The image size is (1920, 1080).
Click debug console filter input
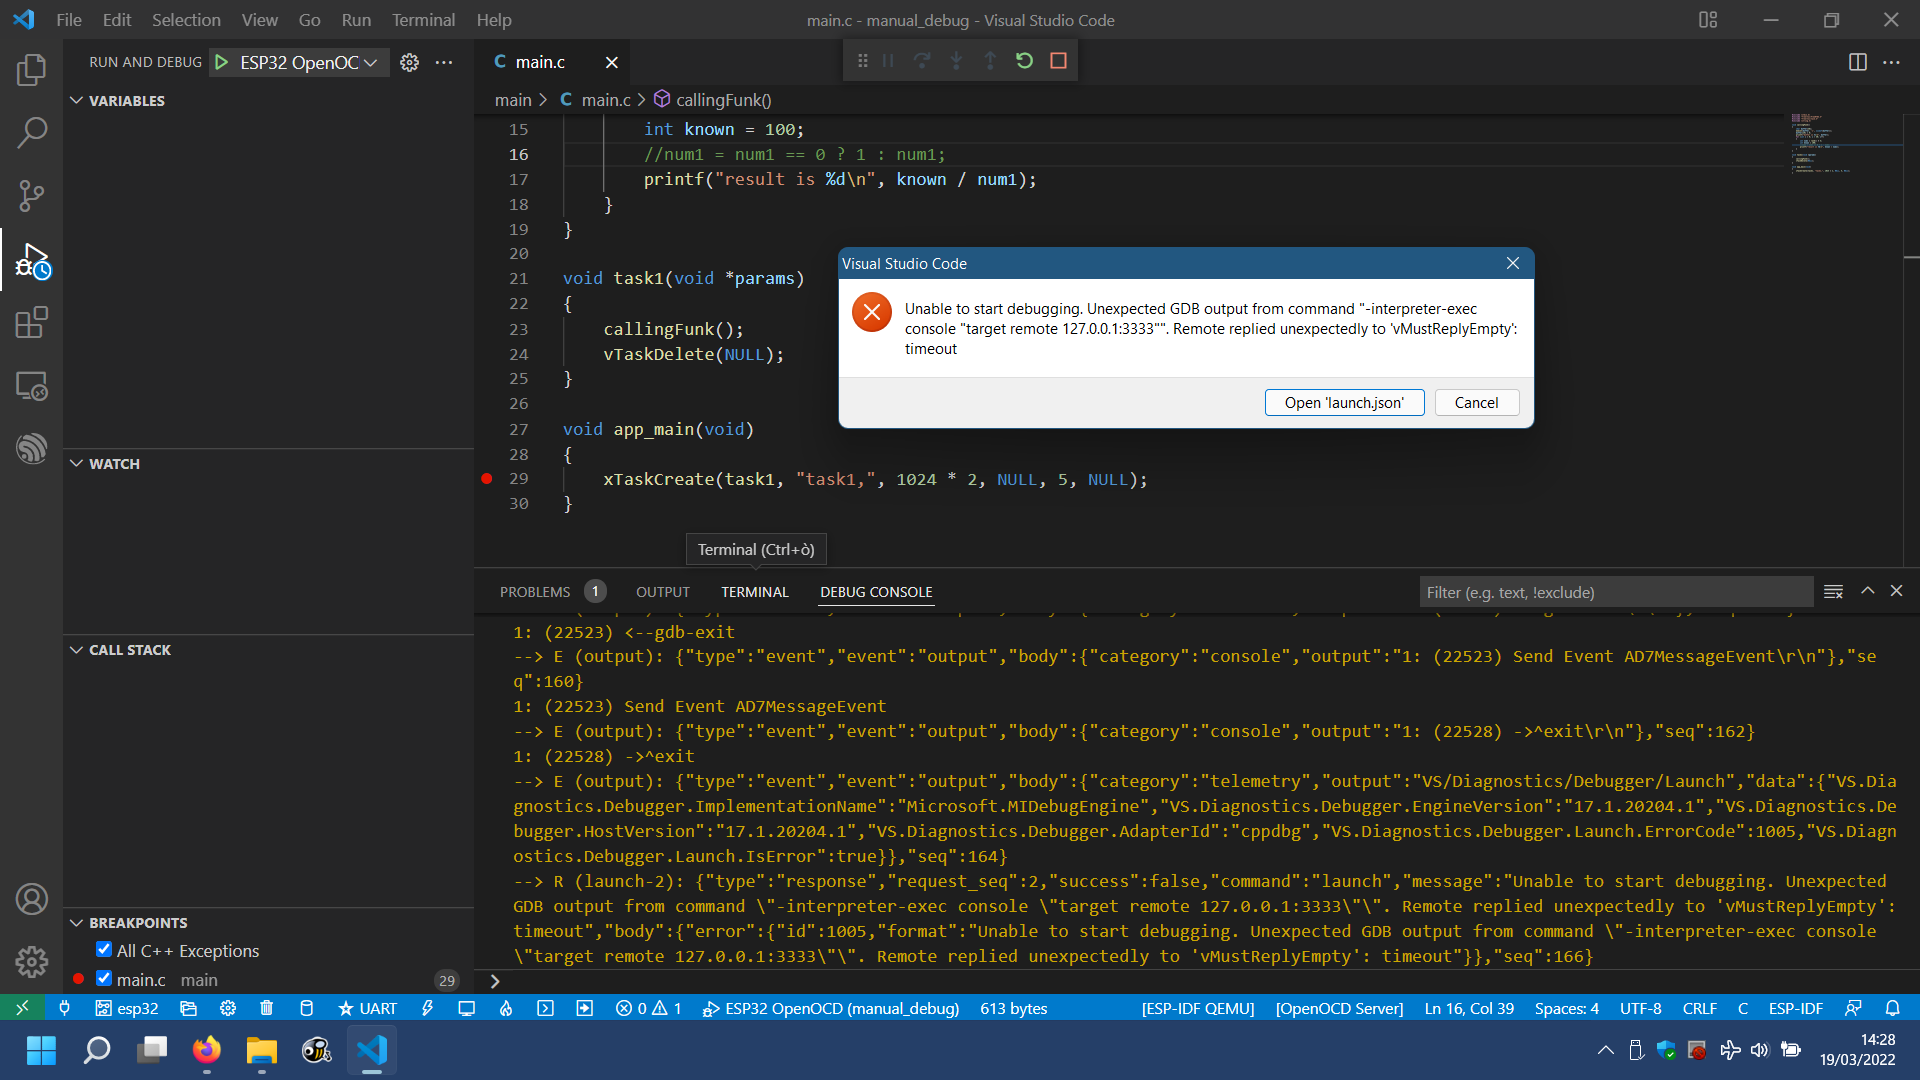coord(1615,592)
